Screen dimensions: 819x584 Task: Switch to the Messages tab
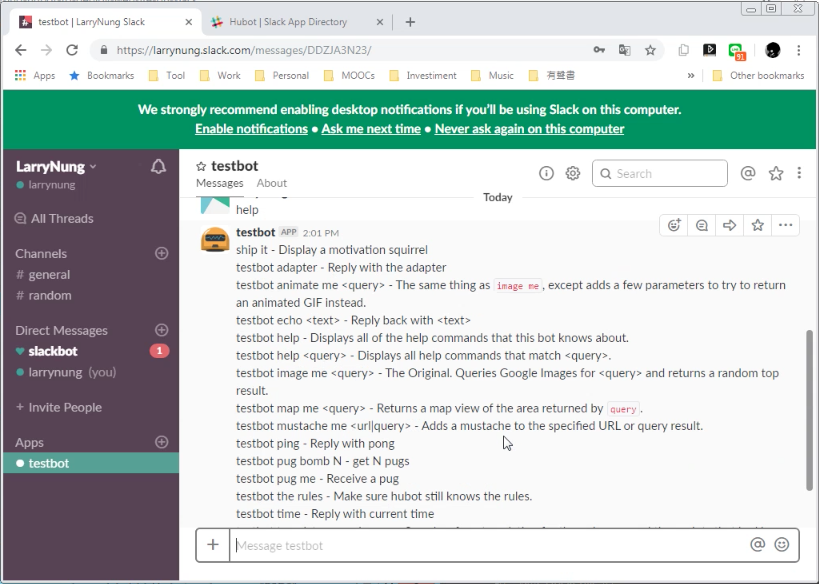click(220, 183)
